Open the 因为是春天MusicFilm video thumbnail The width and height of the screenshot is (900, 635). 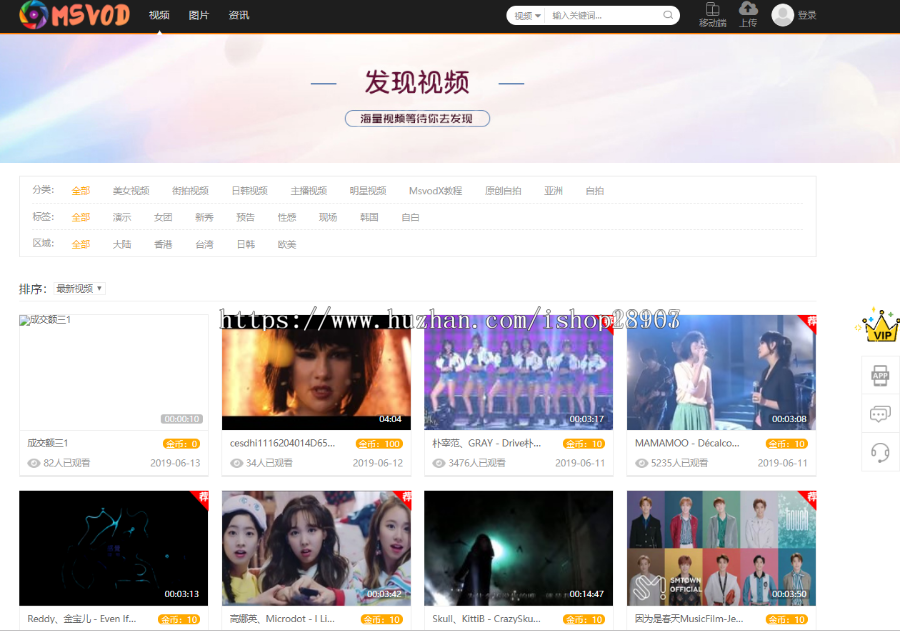721,548
